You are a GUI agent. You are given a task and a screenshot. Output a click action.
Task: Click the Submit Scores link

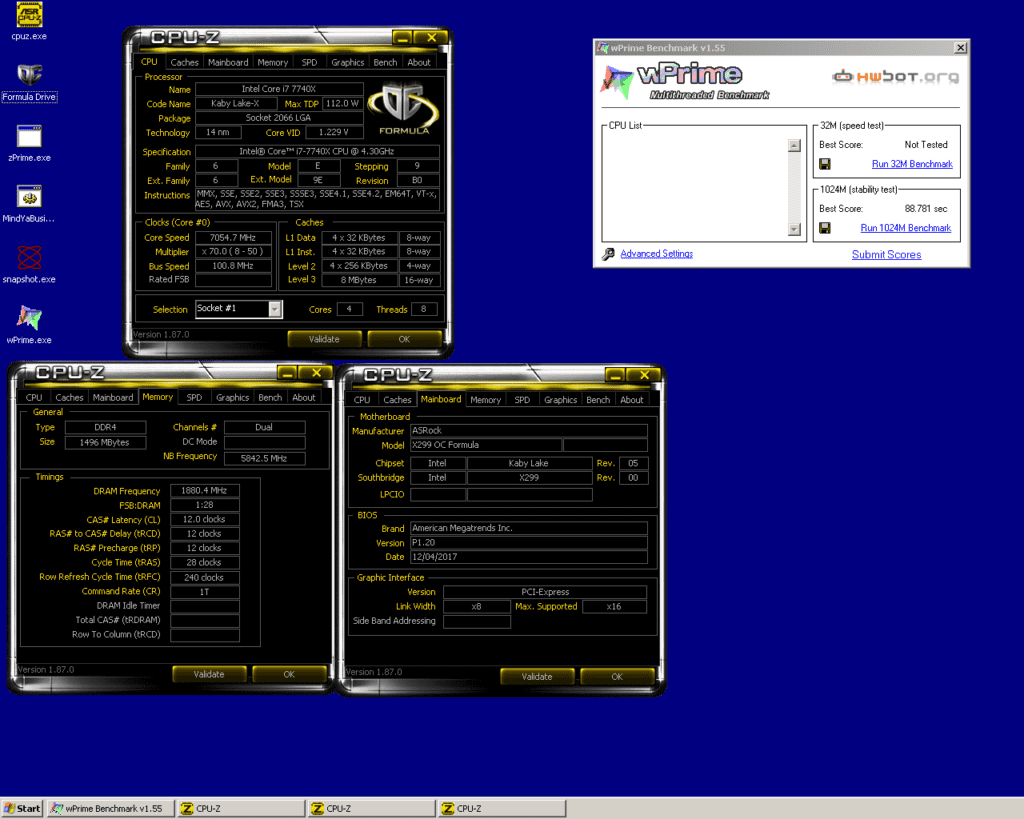[x=886, y=255]
